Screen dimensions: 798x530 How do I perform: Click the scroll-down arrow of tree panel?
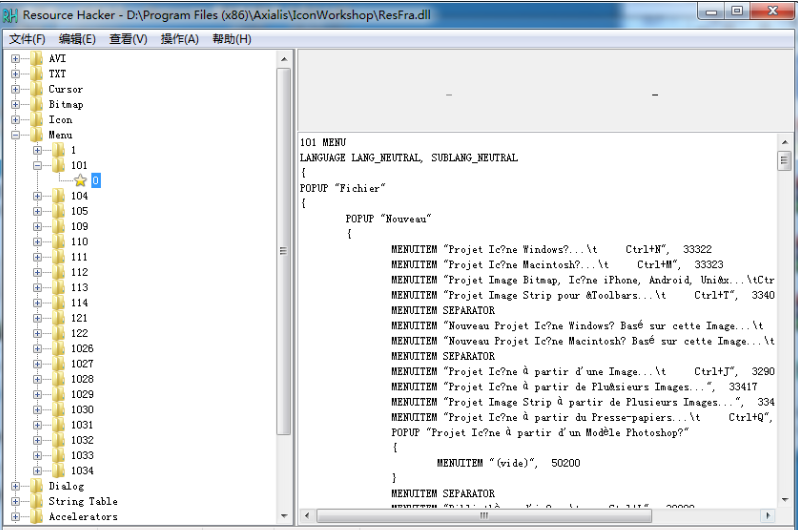click(x=284, y=517)
